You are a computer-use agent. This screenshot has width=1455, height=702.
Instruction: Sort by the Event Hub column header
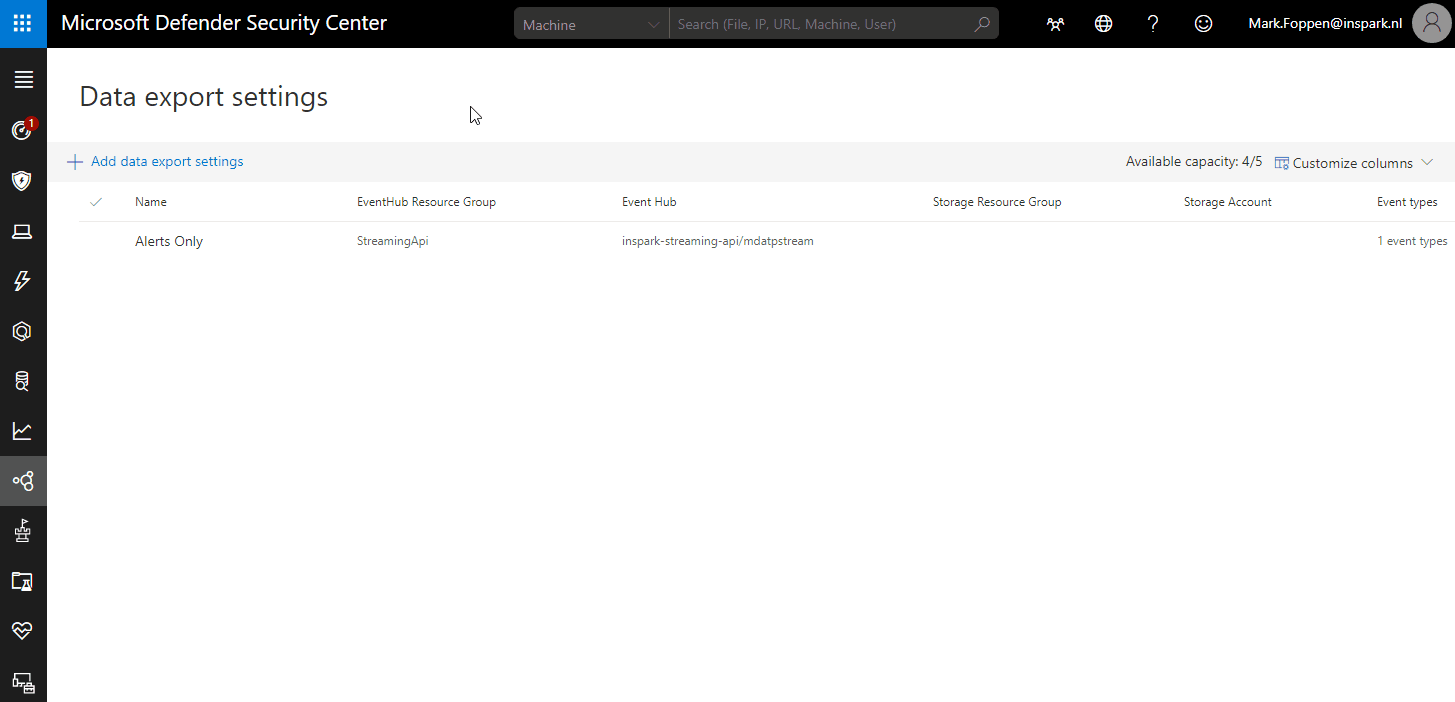tap(649, 202)
